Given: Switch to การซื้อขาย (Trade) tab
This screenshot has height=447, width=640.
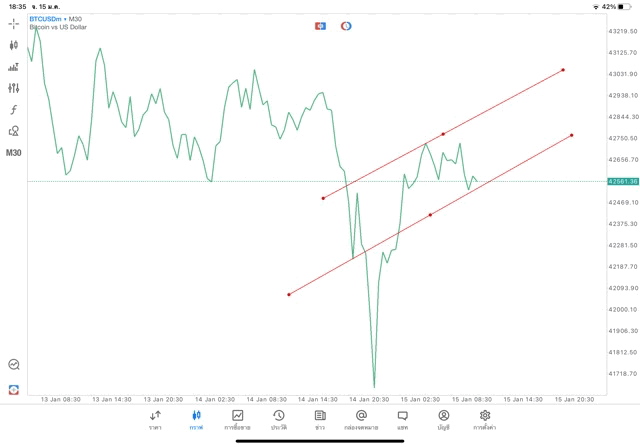Looking at the screenshot, I should (238, 419).
